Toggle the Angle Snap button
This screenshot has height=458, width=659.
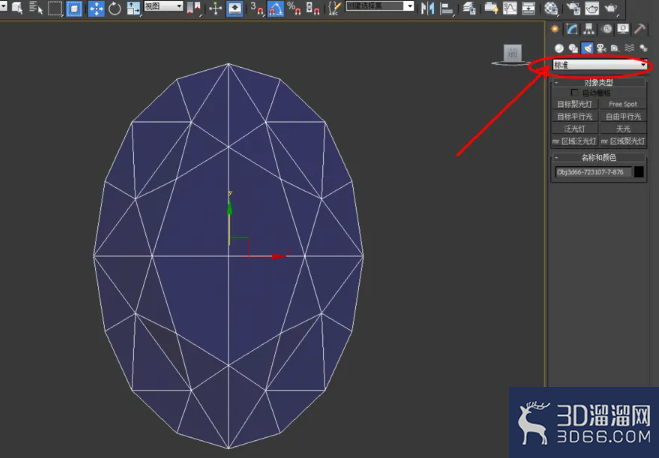point(275,8)
